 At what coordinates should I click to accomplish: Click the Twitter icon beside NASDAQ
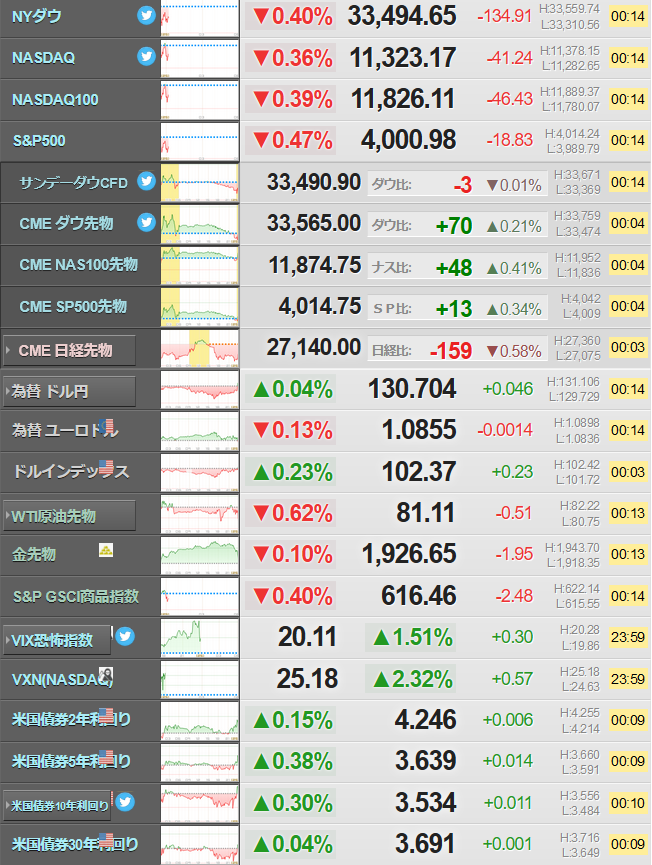point(146,56)
